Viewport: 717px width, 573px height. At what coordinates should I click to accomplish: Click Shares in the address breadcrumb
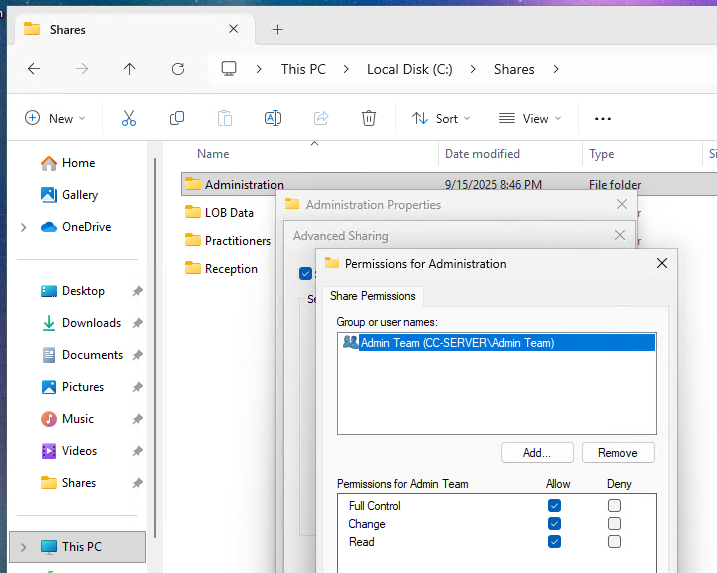click(514, 69)
